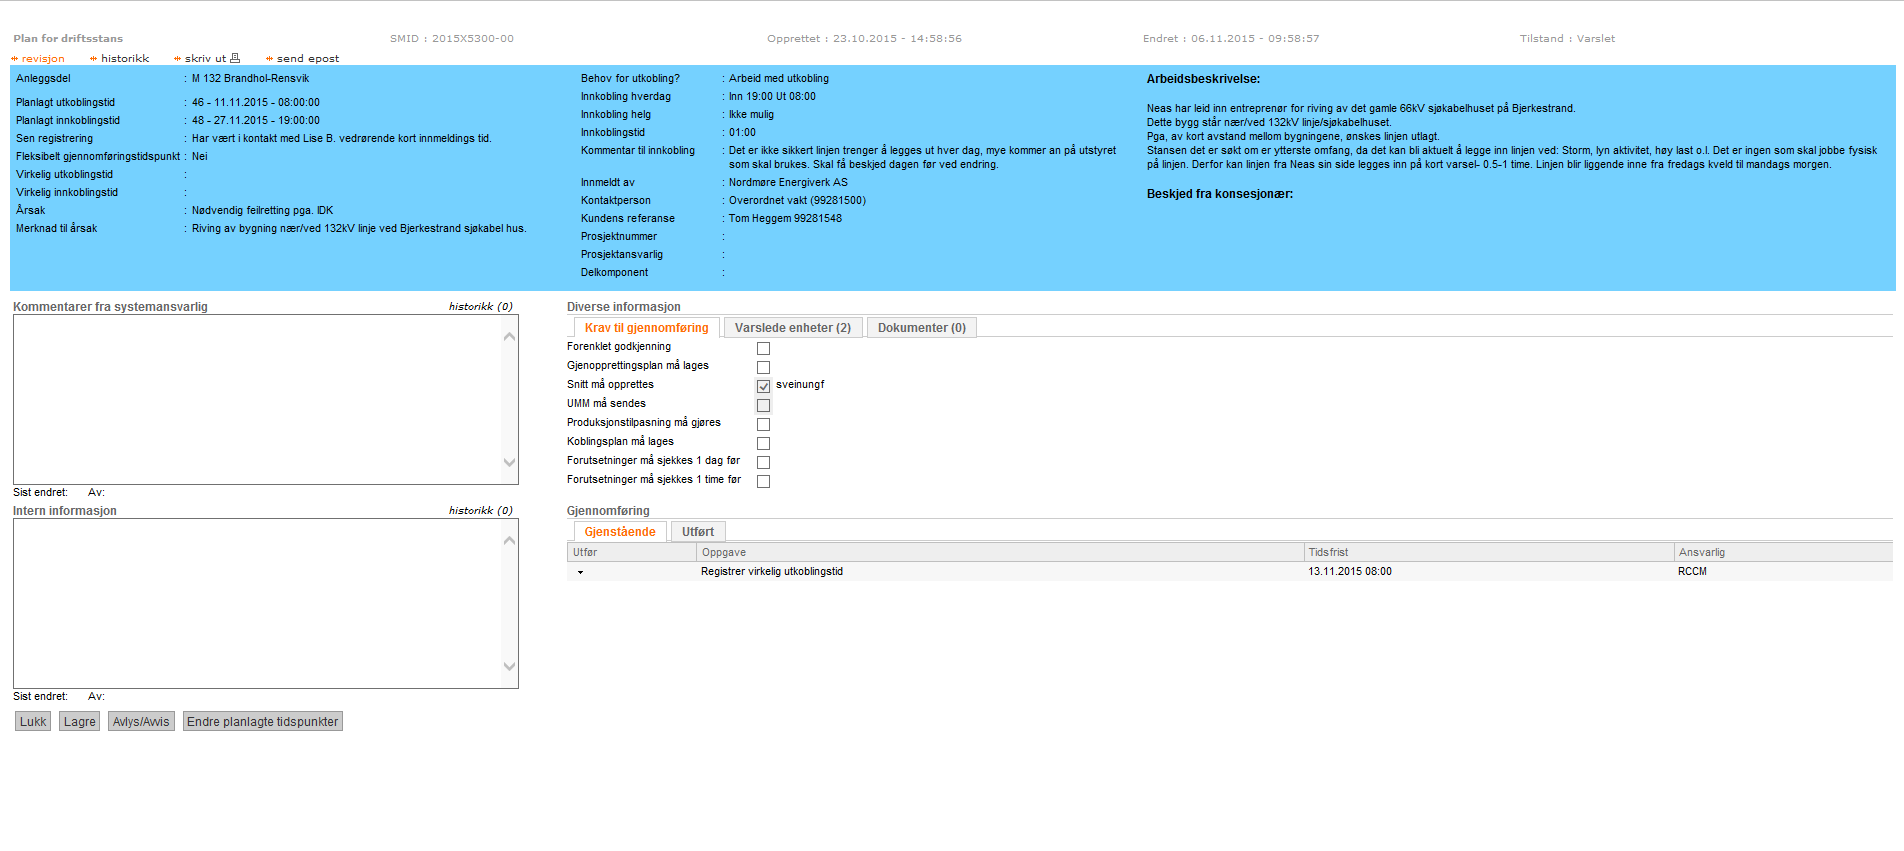Uncheck Snitt må opprettes checkbox
The width and height of the screenshot is (1904, 851).
(764, 386)
